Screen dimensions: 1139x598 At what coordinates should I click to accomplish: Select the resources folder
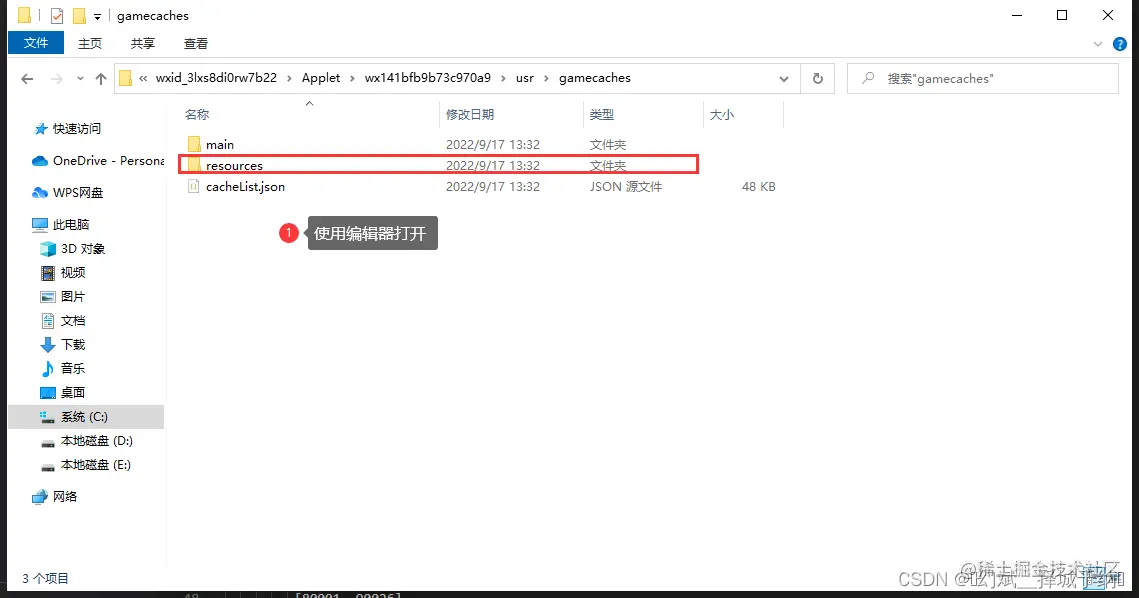coord(234,166)
